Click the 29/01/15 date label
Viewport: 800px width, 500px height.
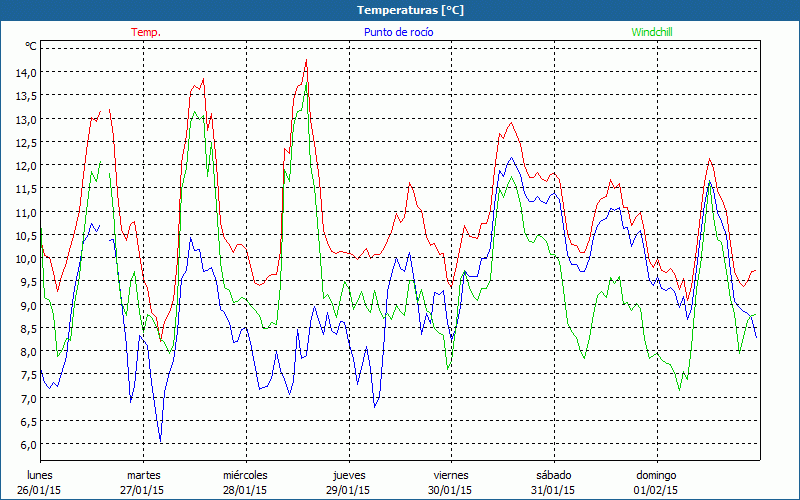(x=349, y=490)
